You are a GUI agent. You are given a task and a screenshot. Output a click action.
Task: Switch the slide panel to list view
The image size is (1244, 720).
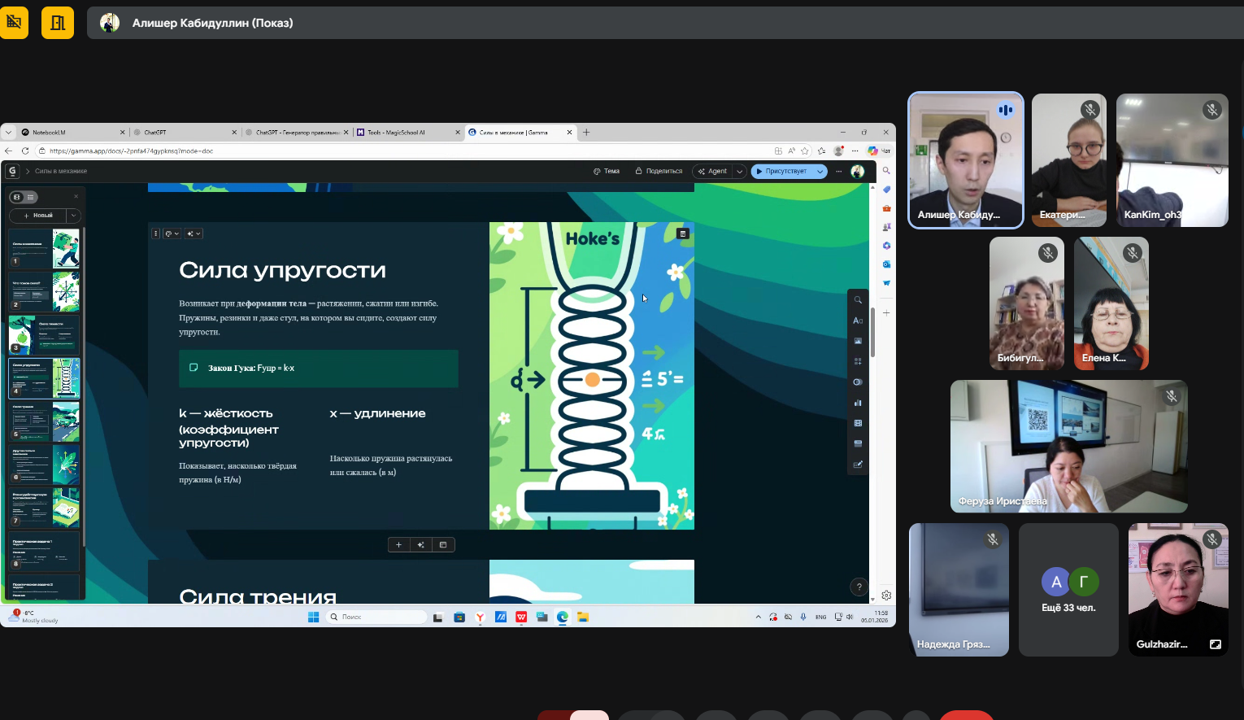(x=30, y=197)
